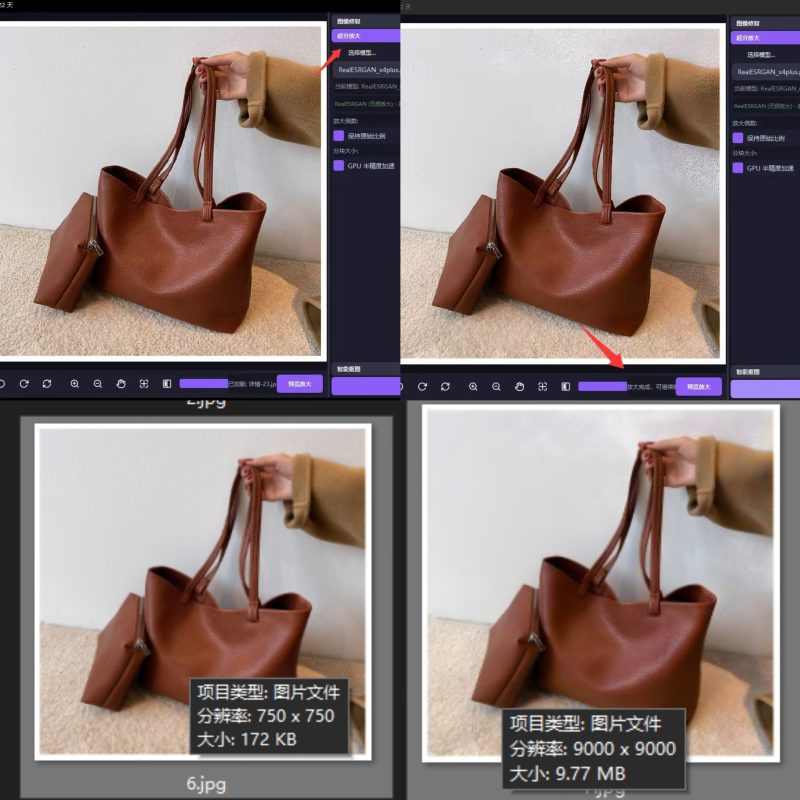Screen dimensions: 800x800
Task: Open the 图像修复 section in right window
Action: pos(765,23)
